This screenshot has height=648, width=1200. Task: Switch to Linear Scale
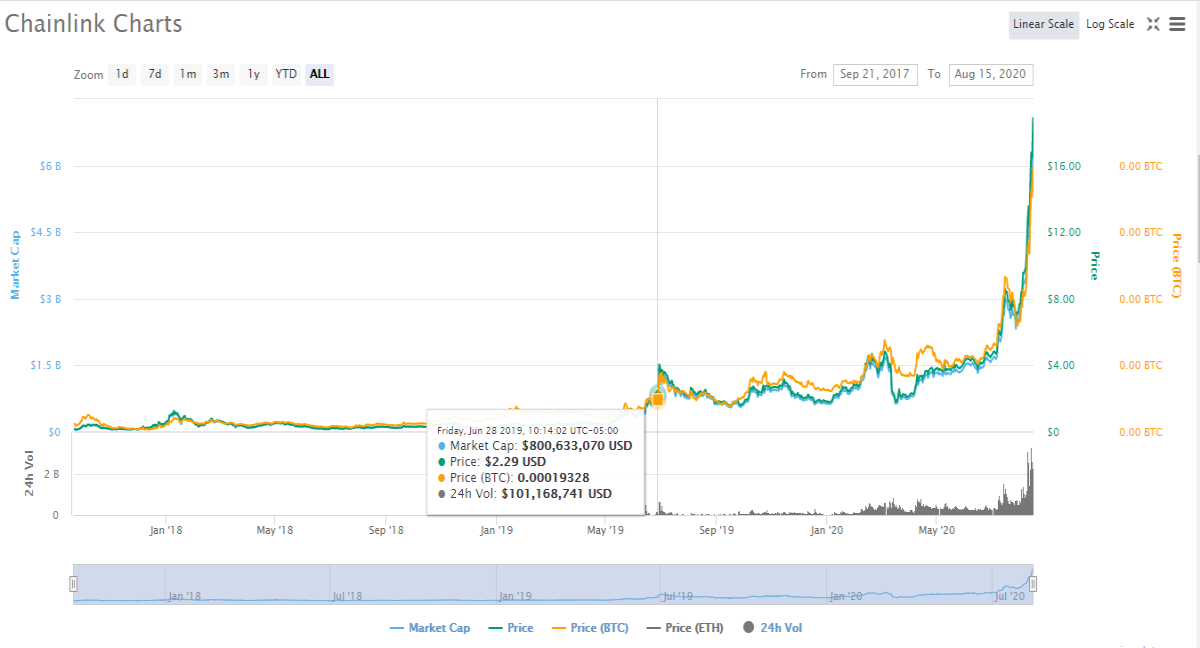point(1043,24)
